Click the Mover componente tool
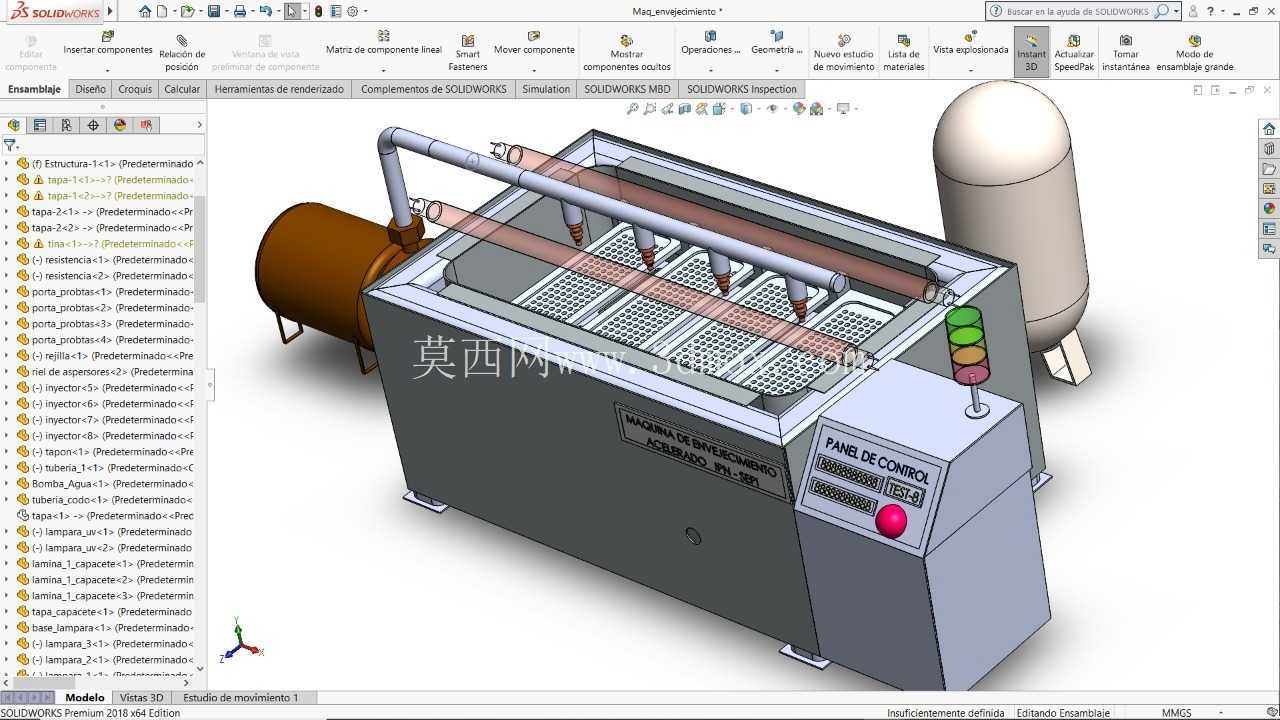Screen dimensions: 1280x720 coord(534,43)
